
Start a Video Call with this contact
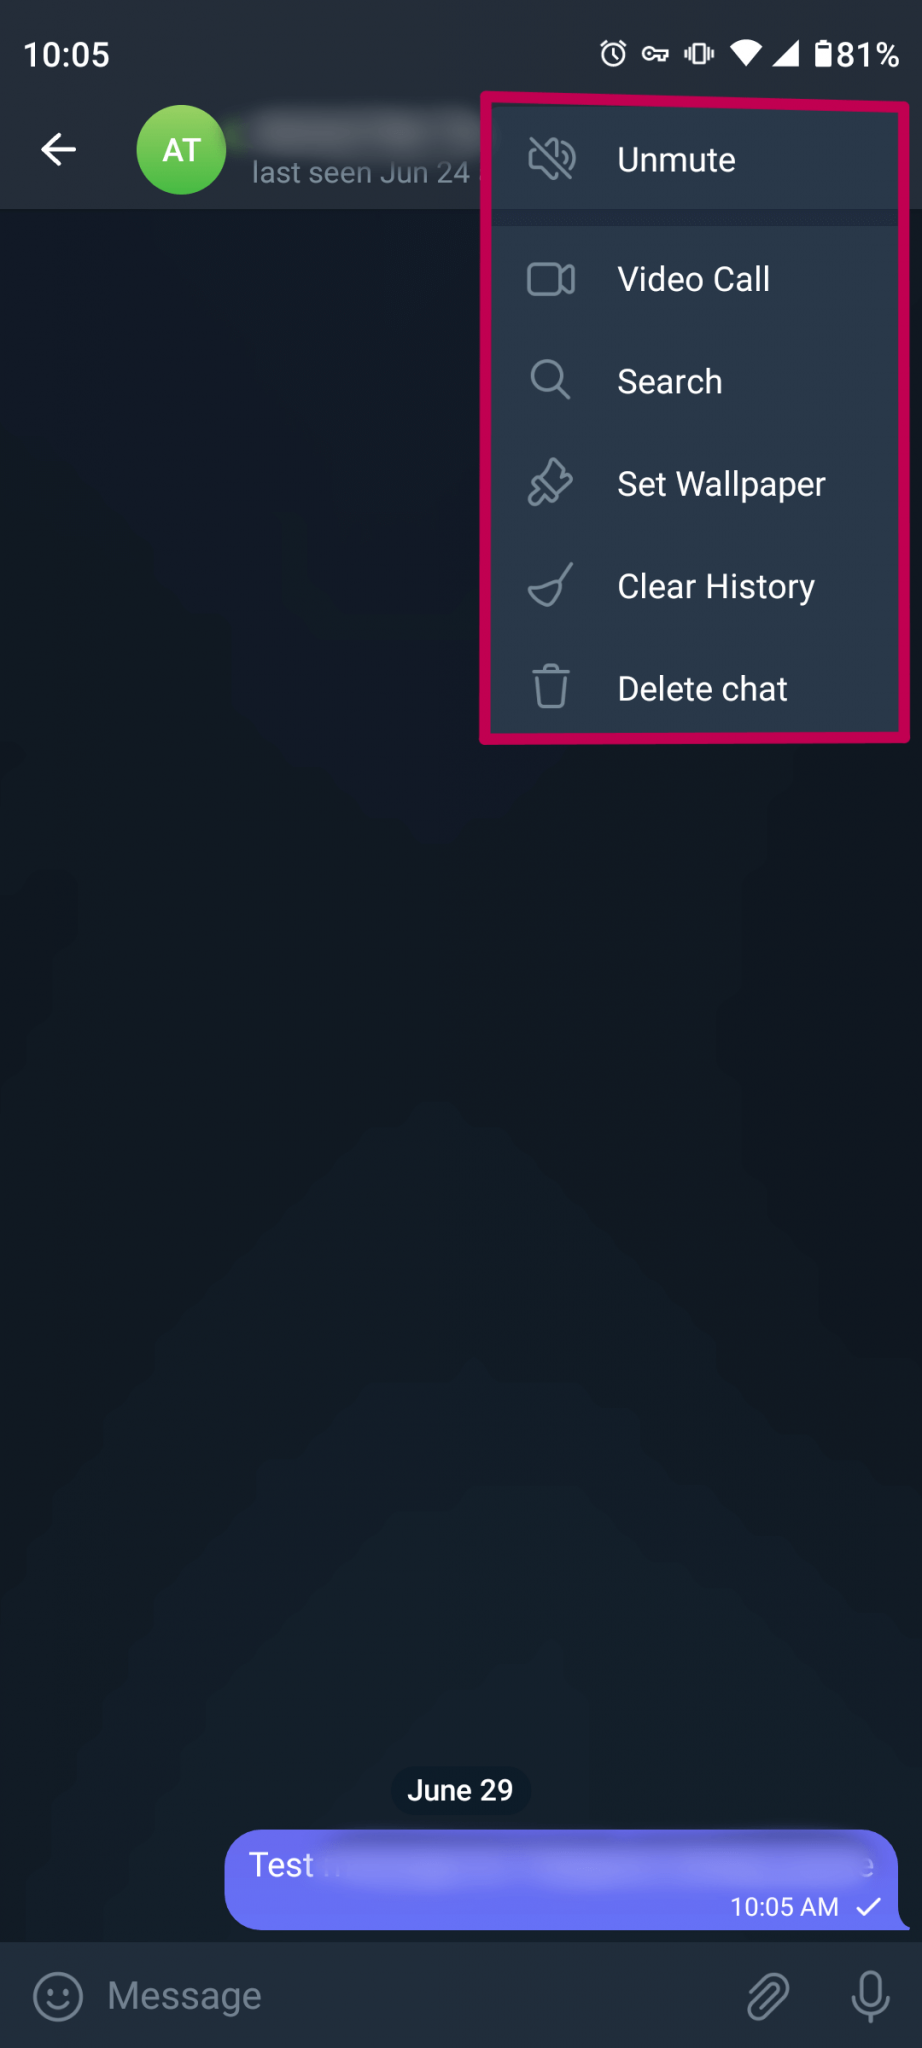point(693,279)
